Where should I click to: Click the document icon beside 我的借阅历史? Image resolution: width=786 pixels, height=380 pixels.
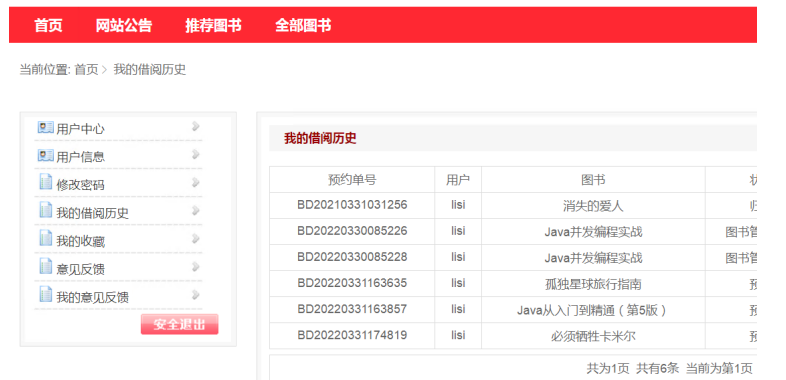click(x=46, y=210)
